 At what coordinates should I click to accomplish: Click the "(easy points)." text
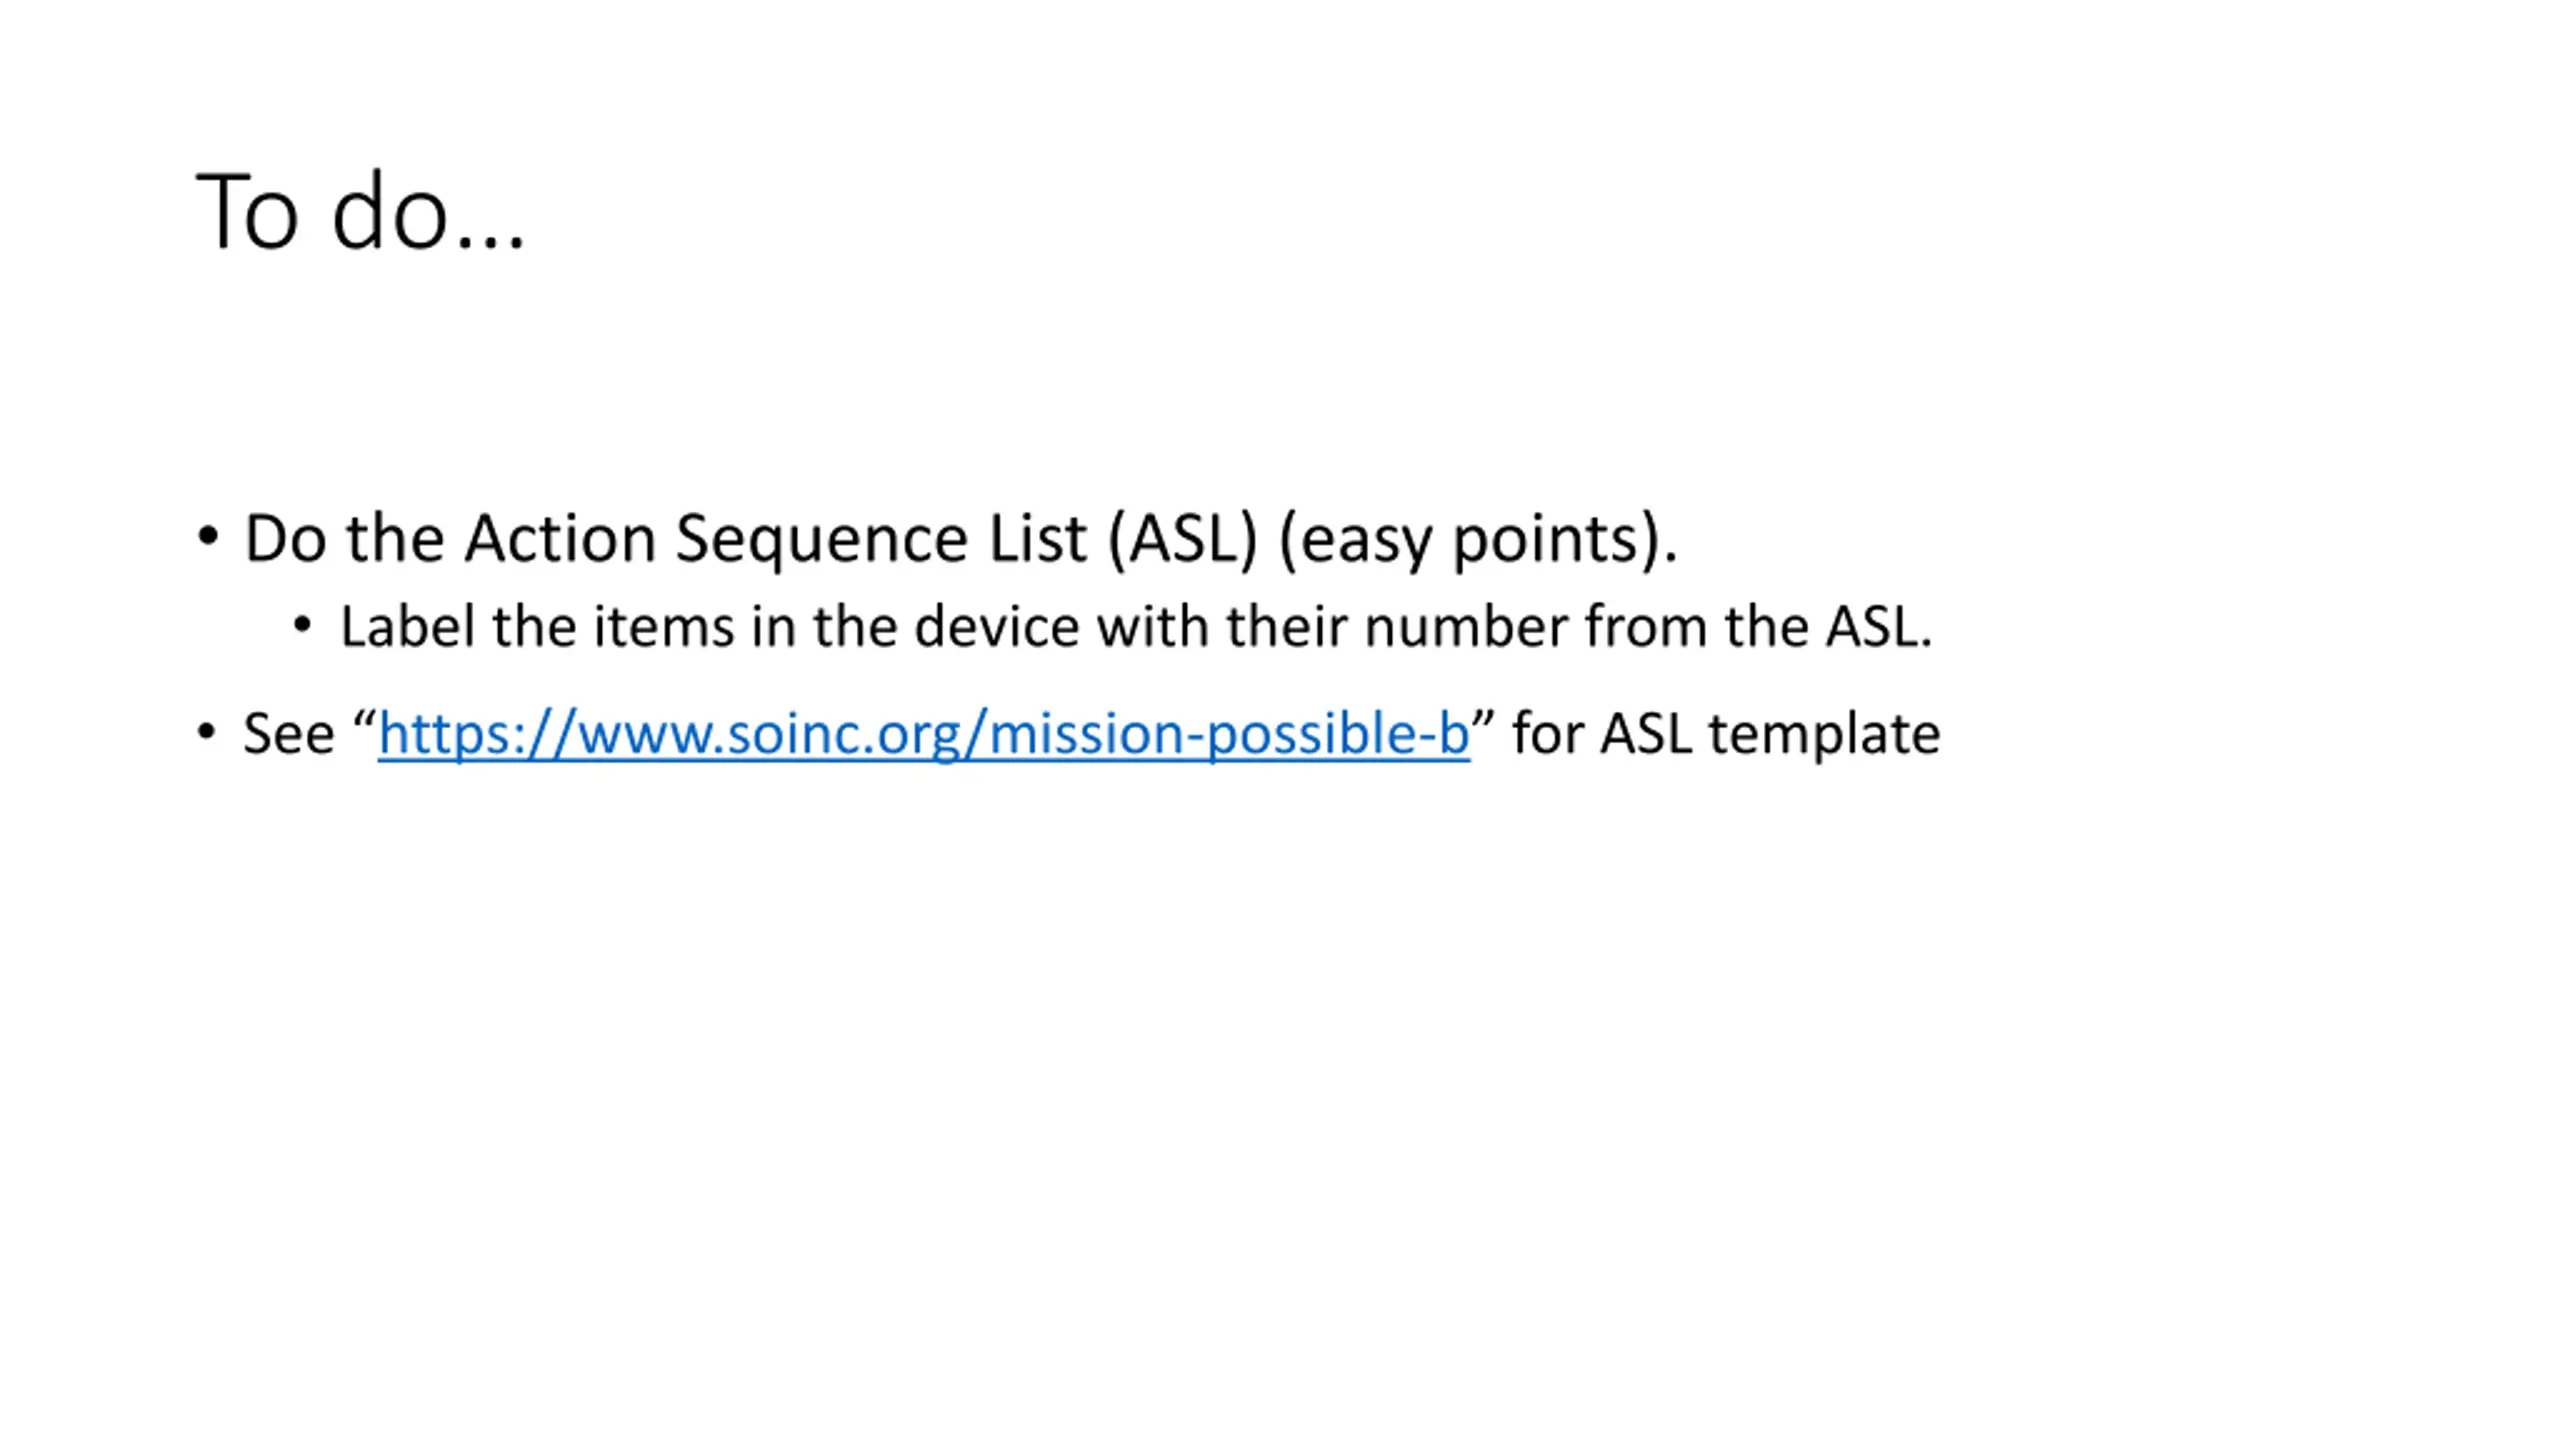1479,540
